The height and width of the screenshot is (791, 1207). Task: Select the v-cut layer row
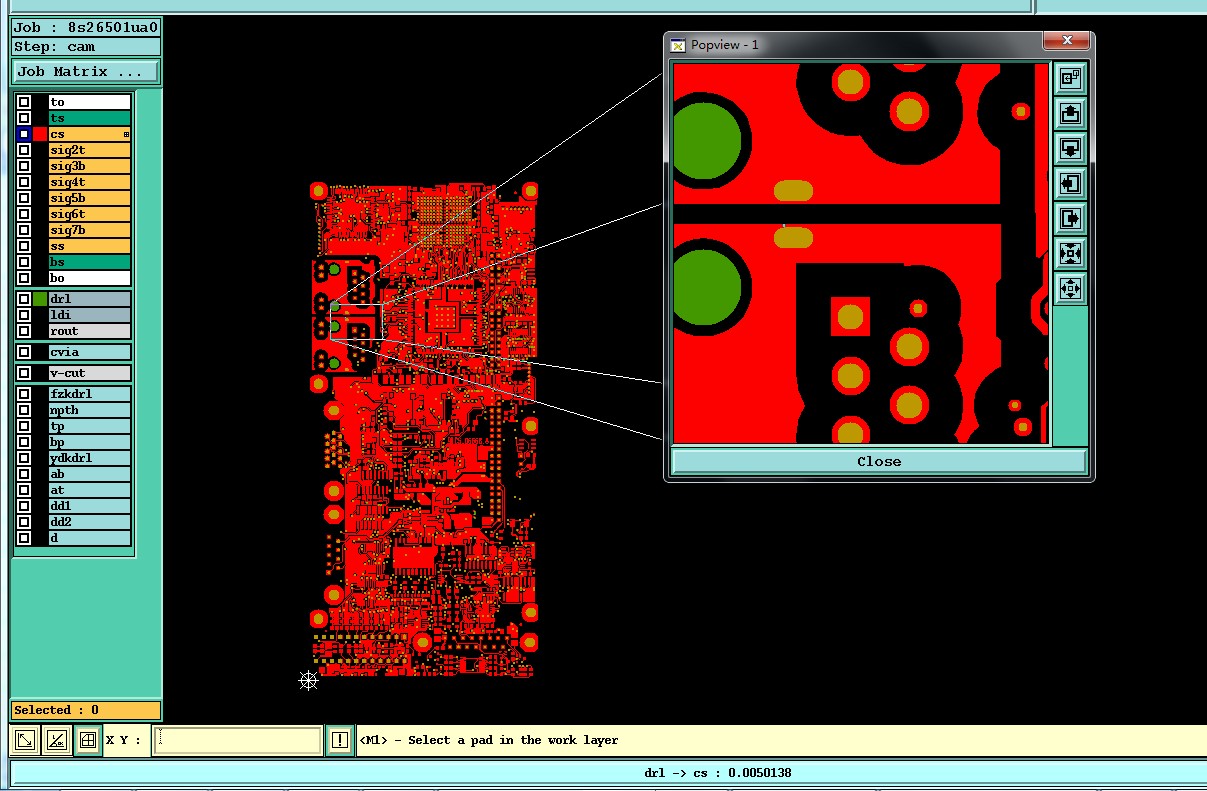click(x=73, y=373)
